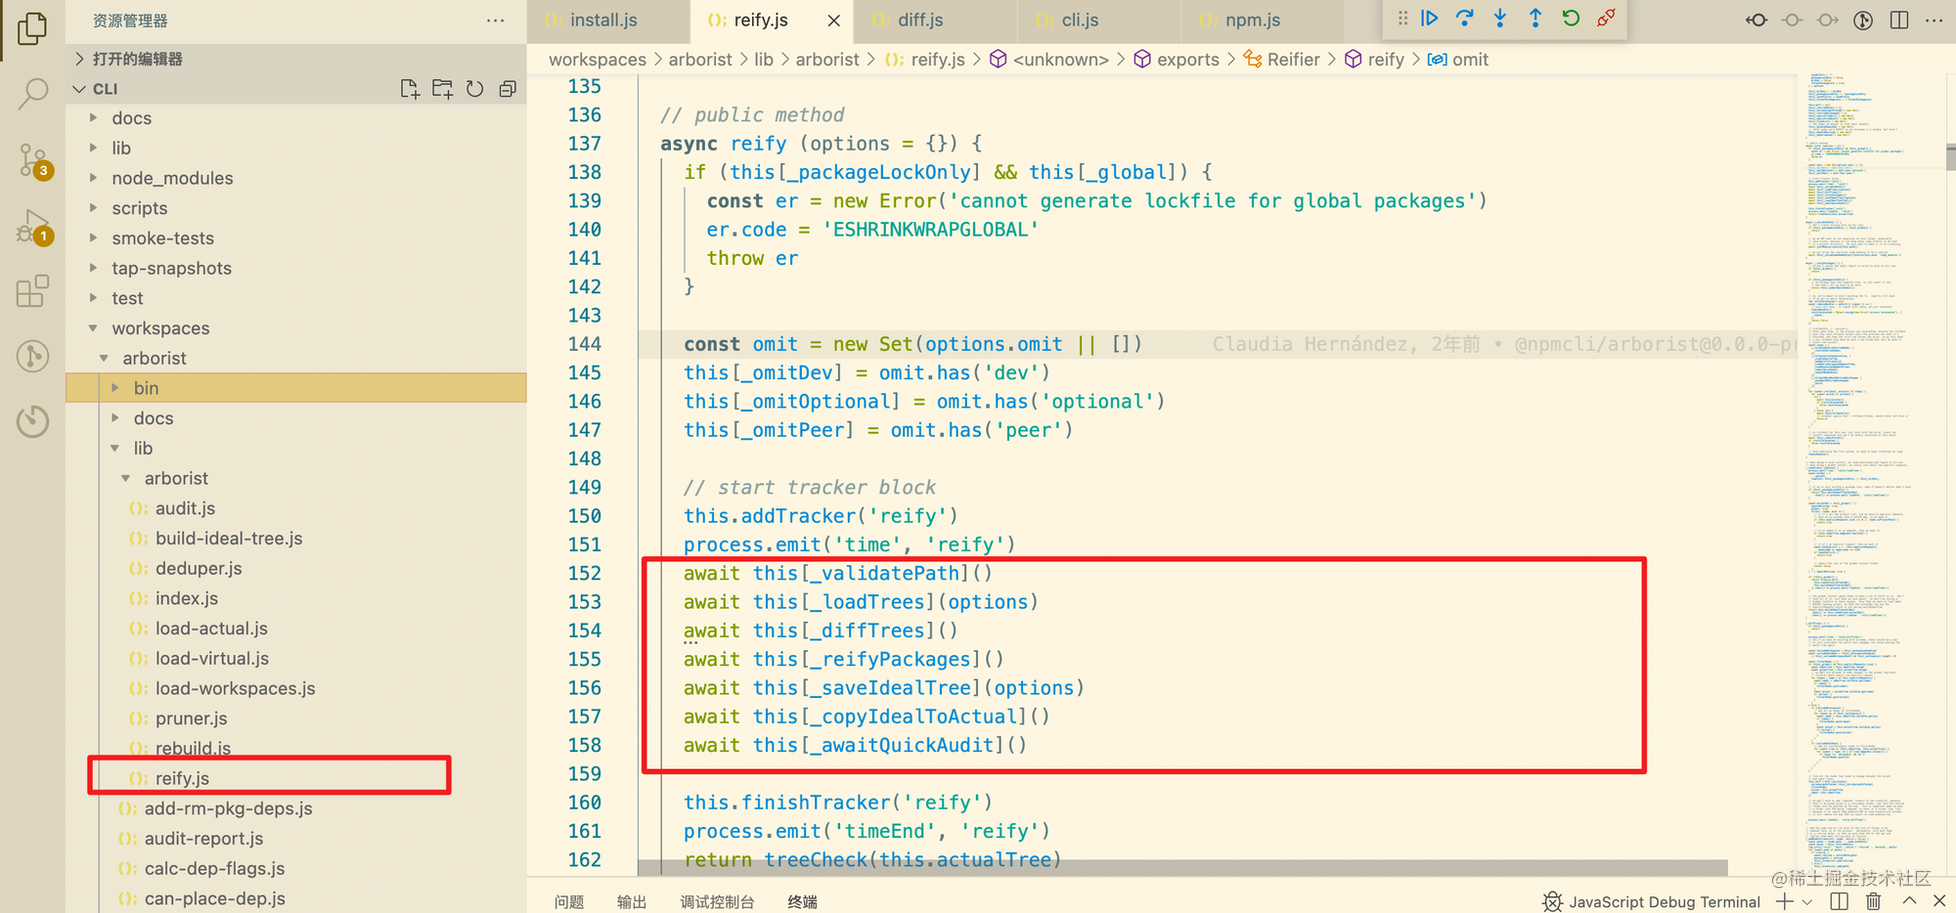The image size is (1956, 913).
Task: Open Source Control view with badge 3
Action: coord(33,160)
